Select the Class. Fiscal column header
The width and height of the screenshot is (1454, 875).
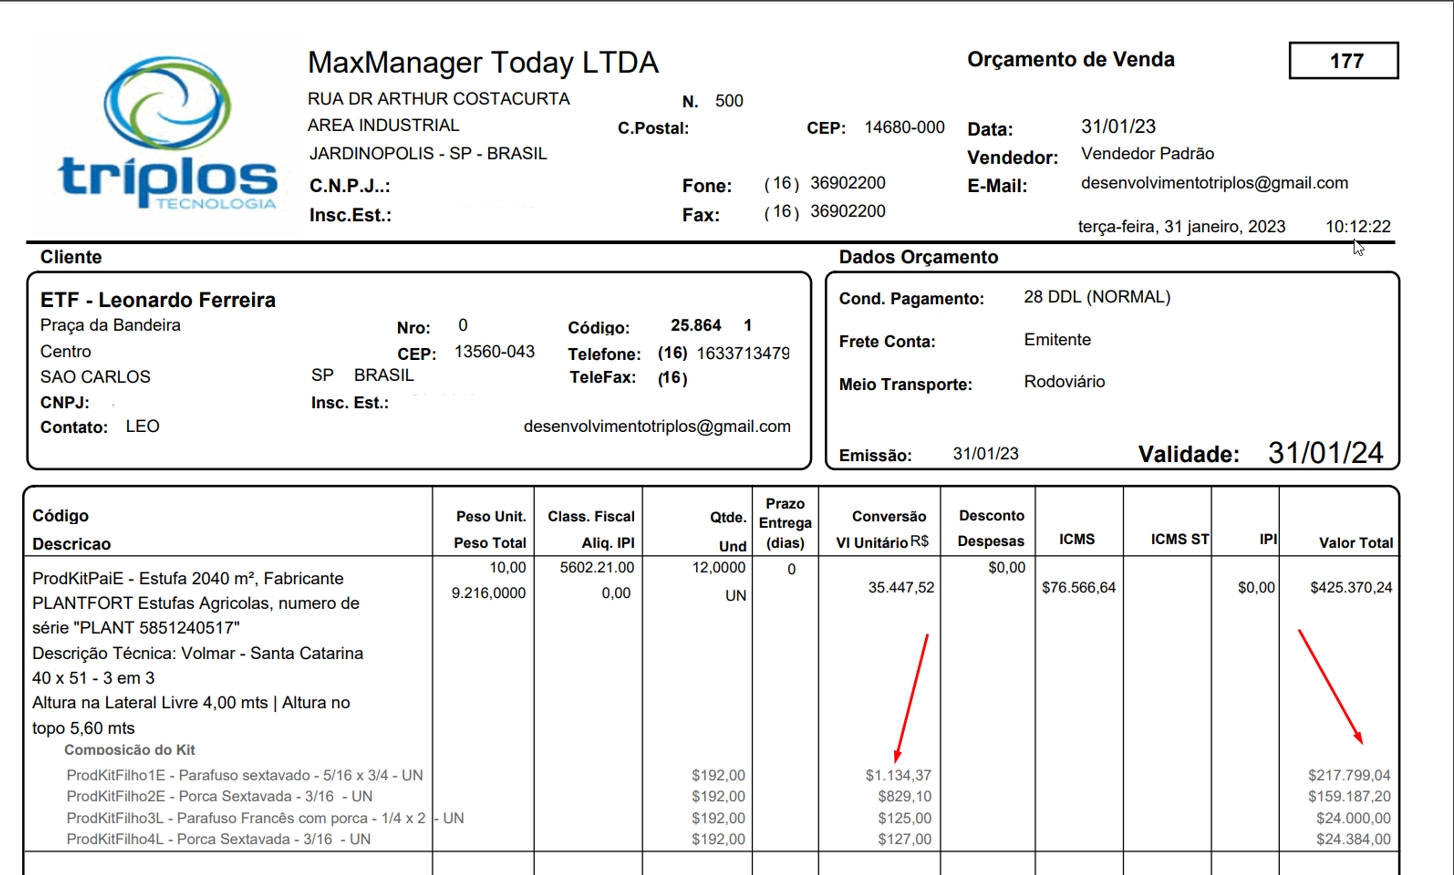[591, 517]
